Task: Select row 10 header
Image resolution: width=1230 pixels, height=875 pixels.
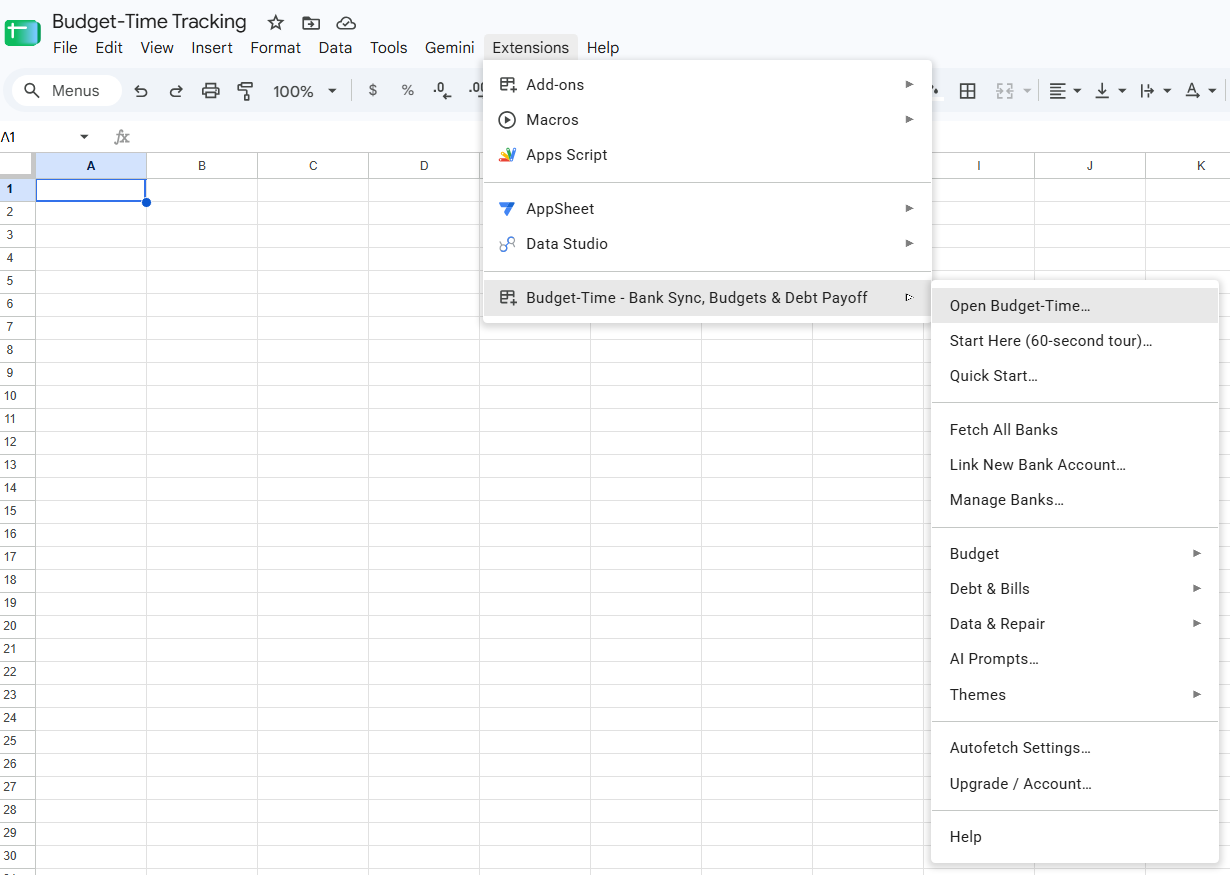Action: point(17,396)
